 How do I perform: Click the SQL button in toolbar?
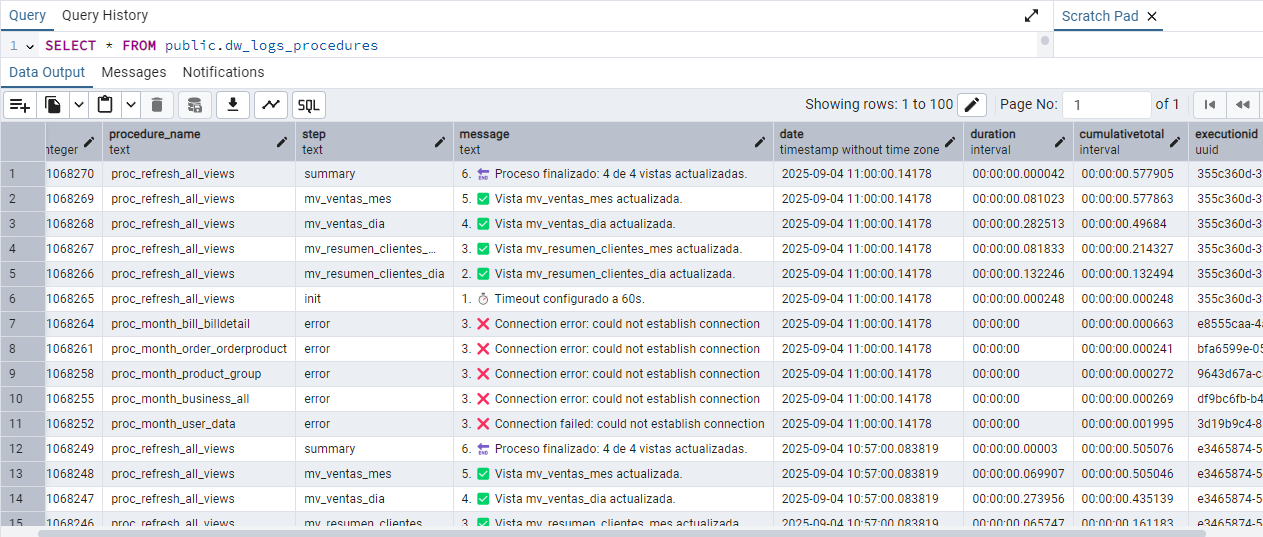(x=309, y=105)
